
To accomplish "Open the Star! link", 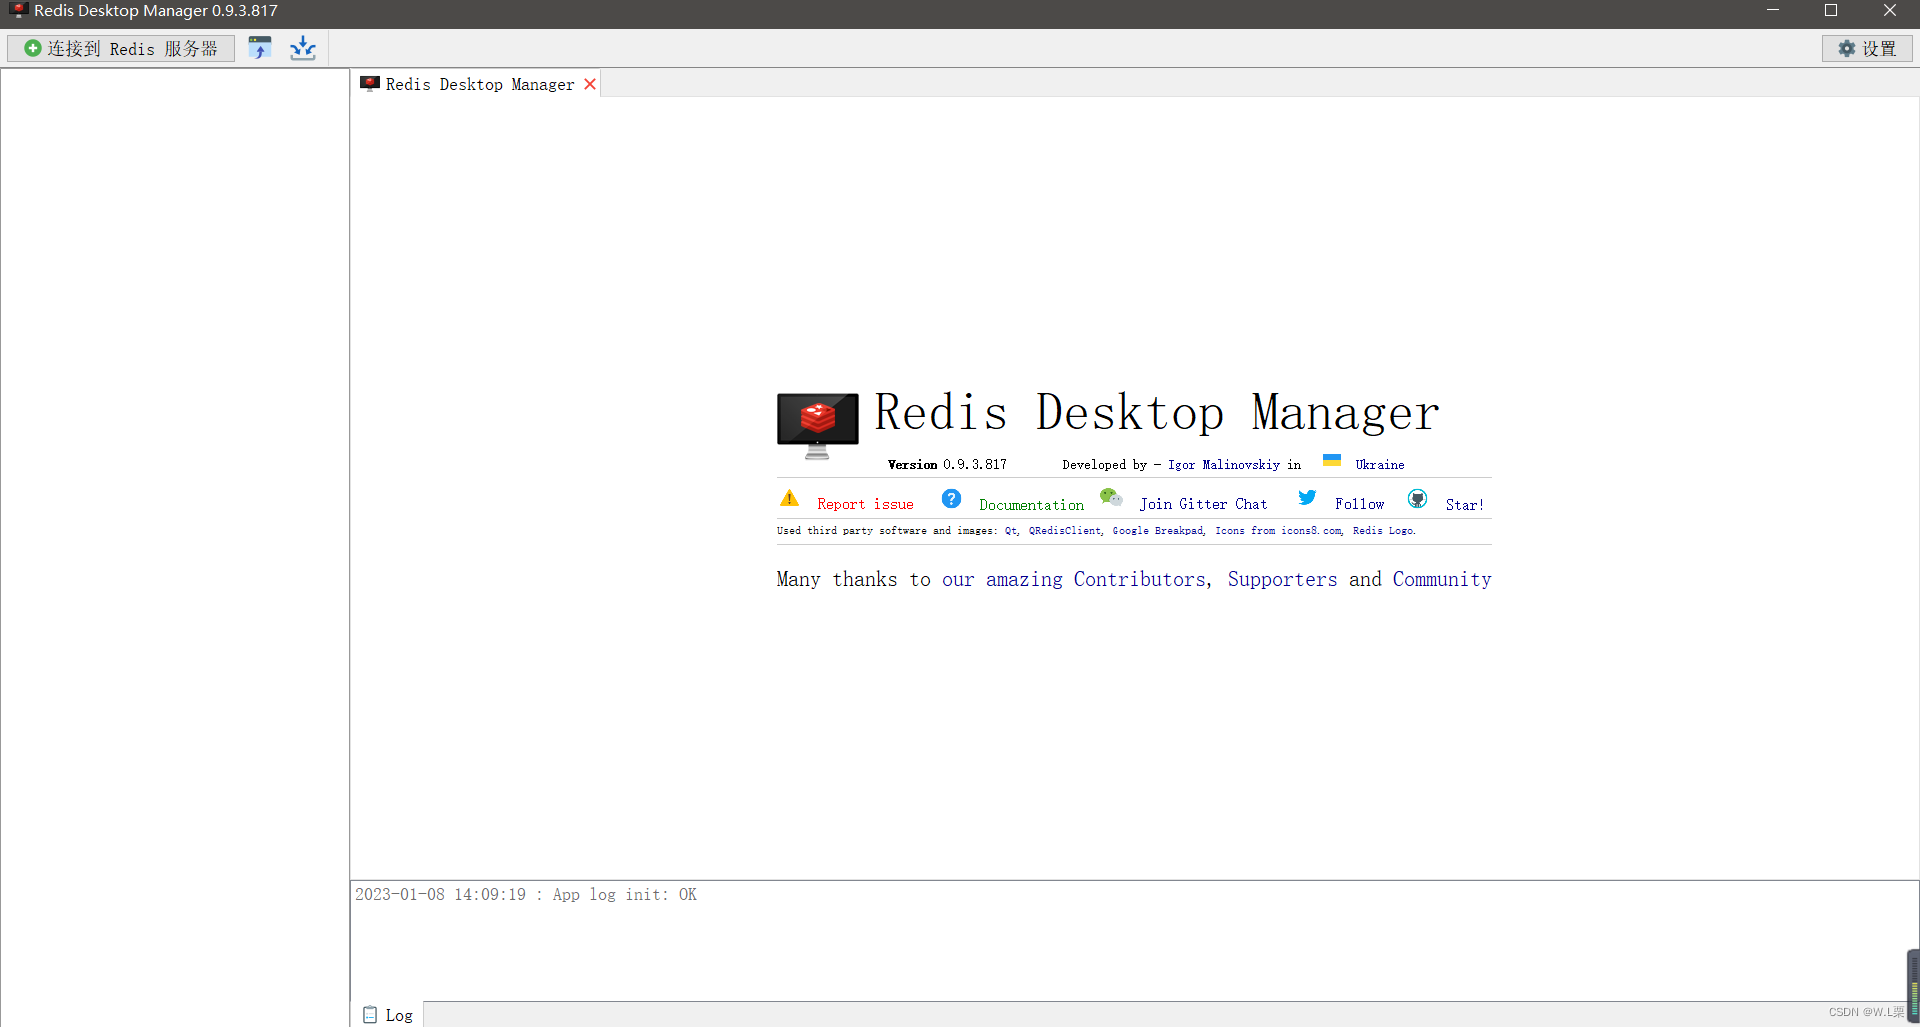I will pyautogui.click(x=1464, y=505).
